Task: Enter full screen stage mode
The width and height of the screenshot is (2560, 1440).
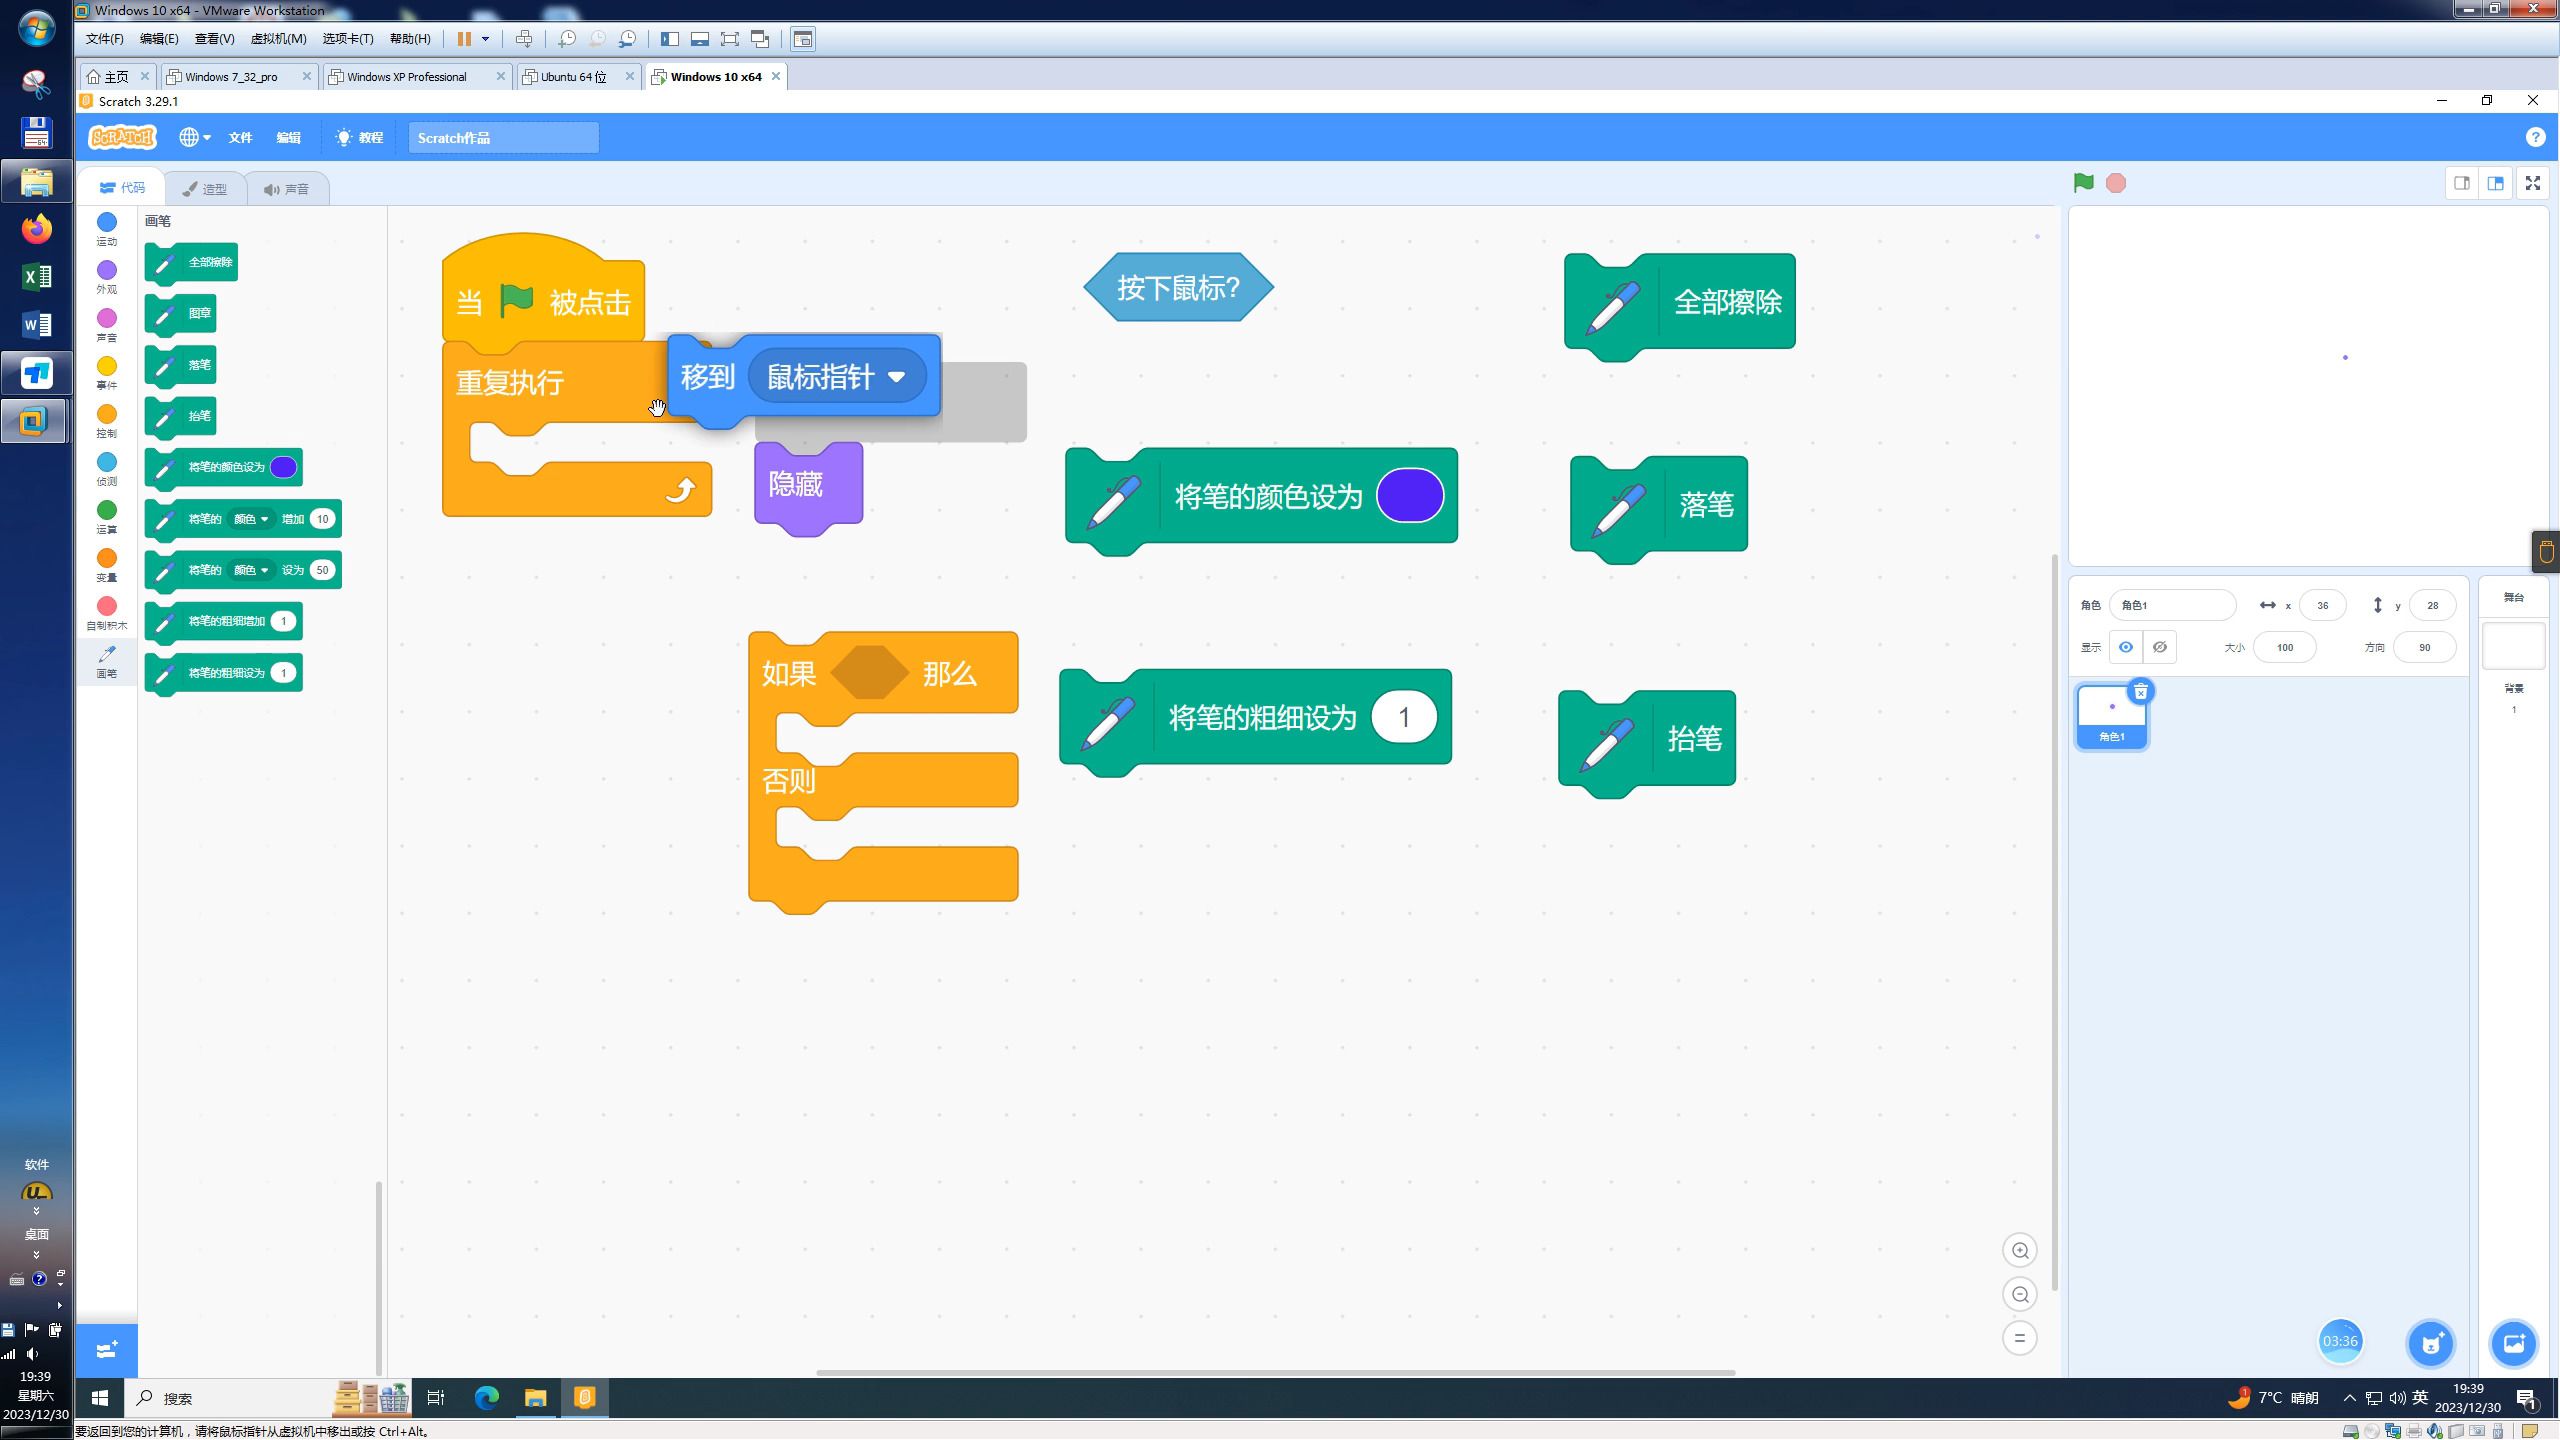Action: point(2532,183)
